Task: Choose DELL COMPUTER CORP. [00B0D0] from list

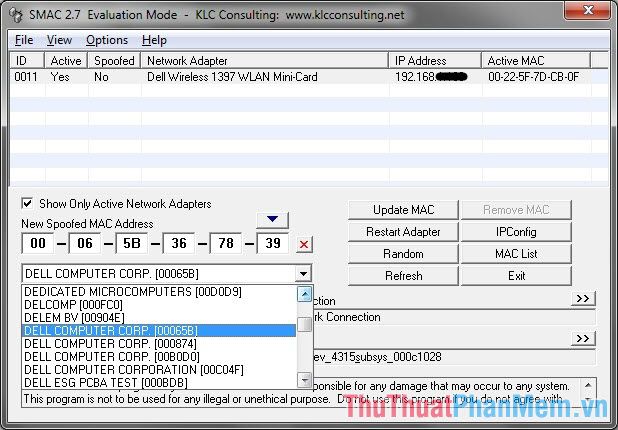Action: pyautogui.click(x=159, y=356)
